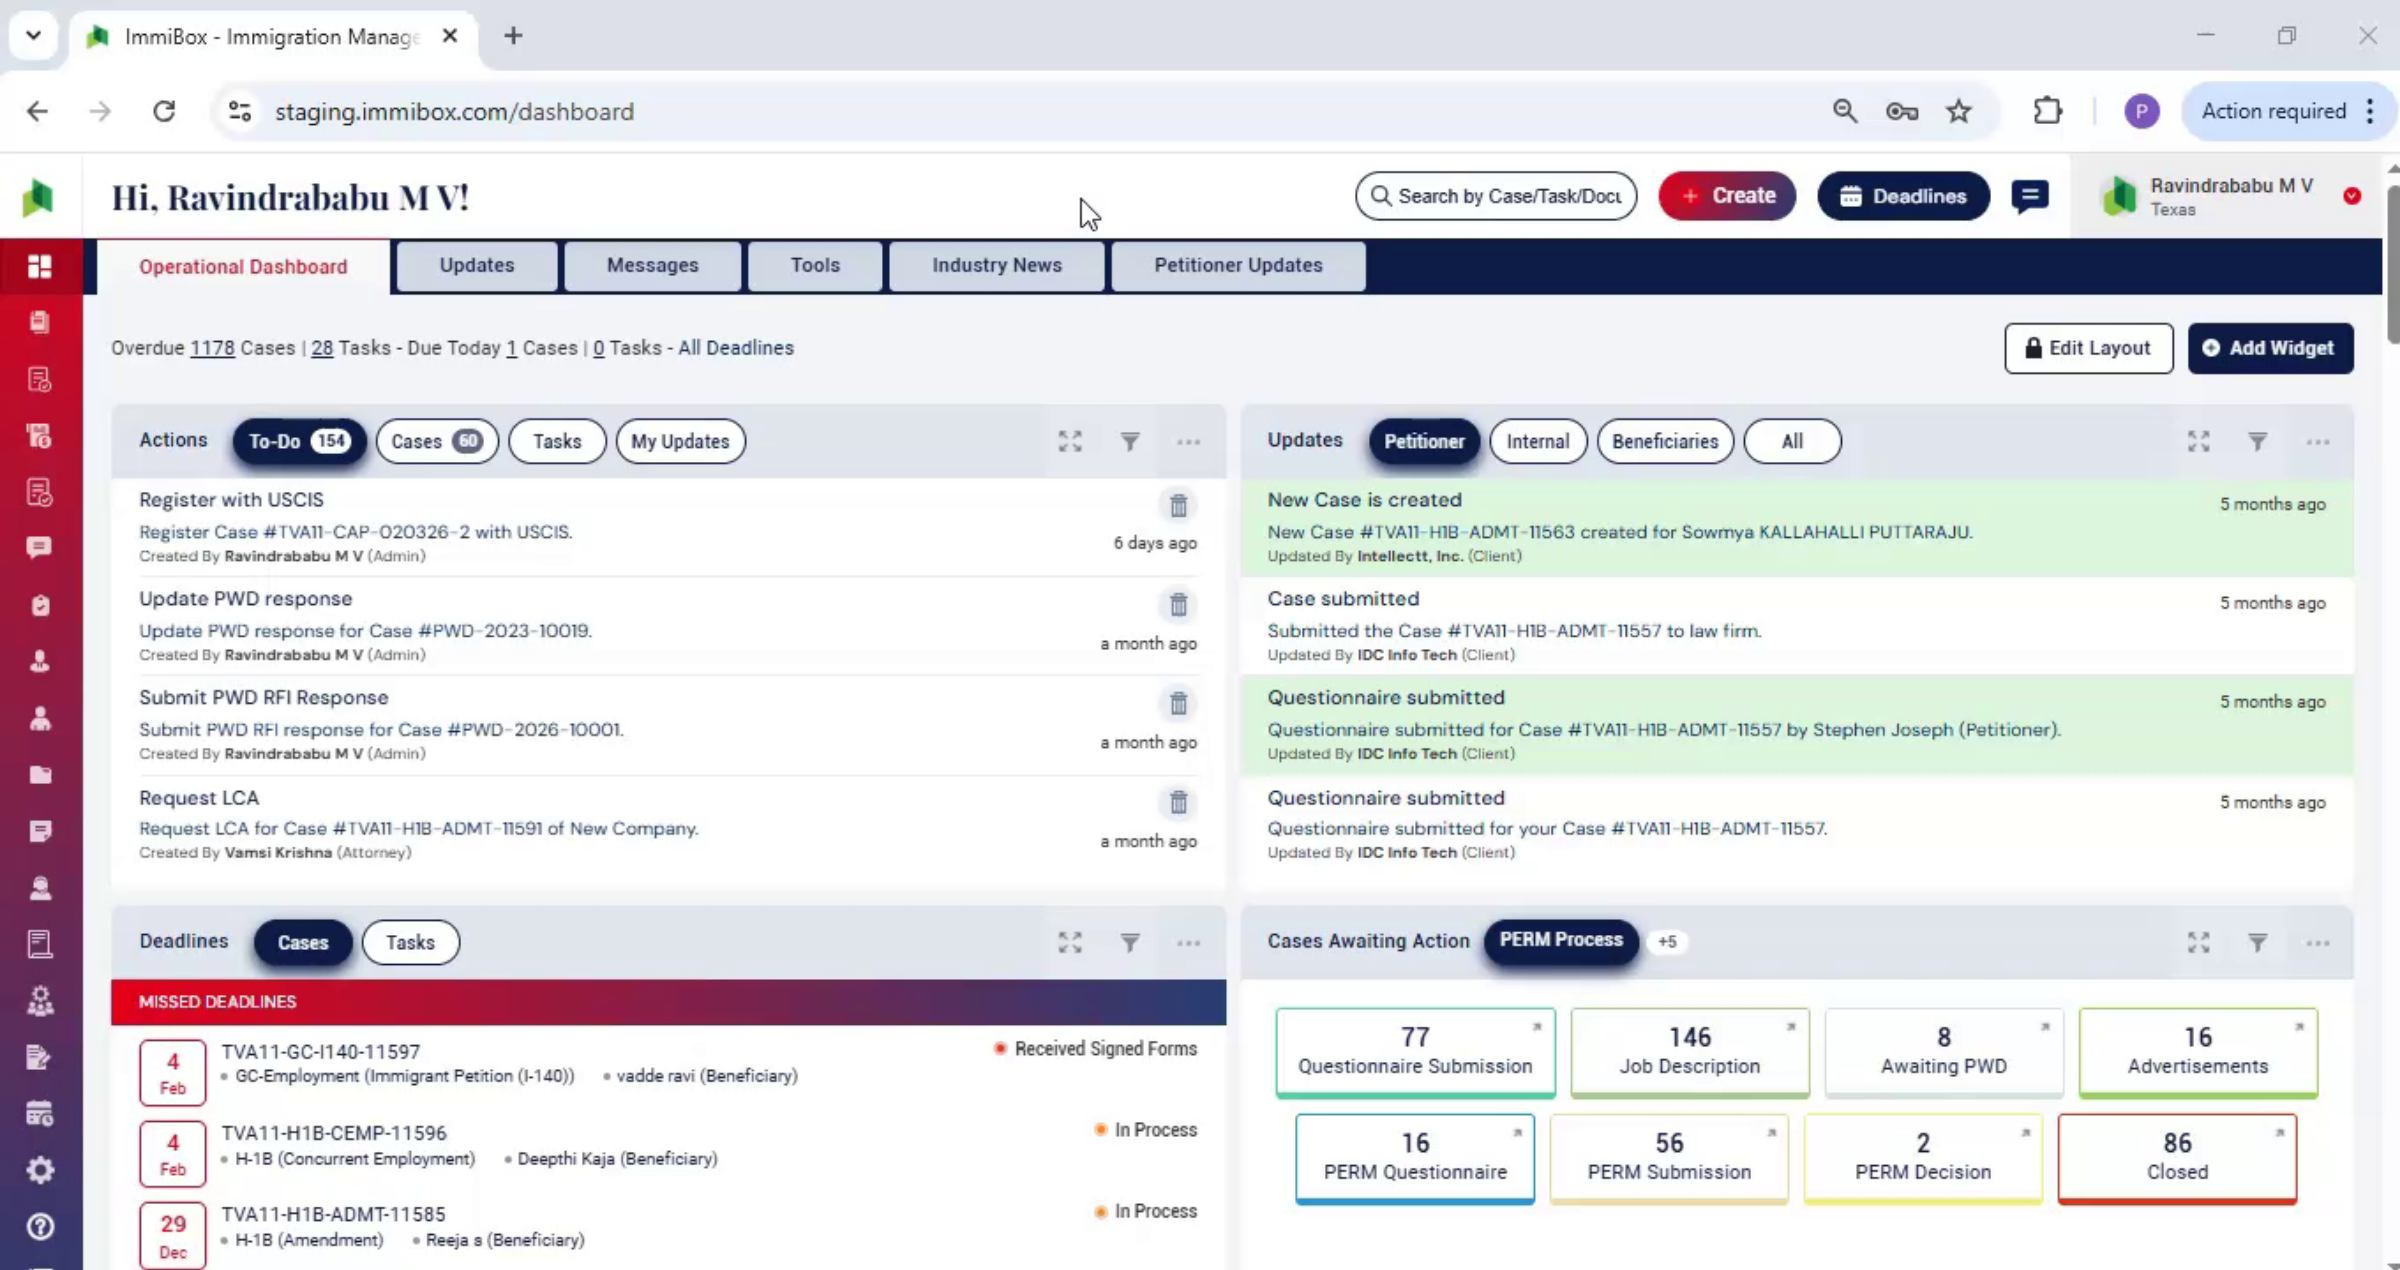Delete the Submit PWD RFI Response to-do
Viewport: 2400px width, 1270px height.
(x=1178, y=704)
